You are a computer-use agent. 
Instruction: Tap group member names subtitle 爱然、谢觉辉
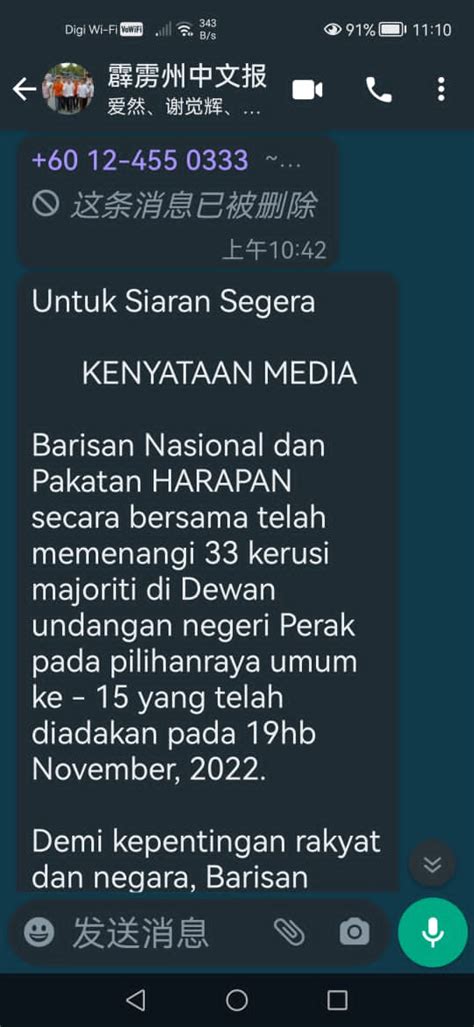point(183,108)
